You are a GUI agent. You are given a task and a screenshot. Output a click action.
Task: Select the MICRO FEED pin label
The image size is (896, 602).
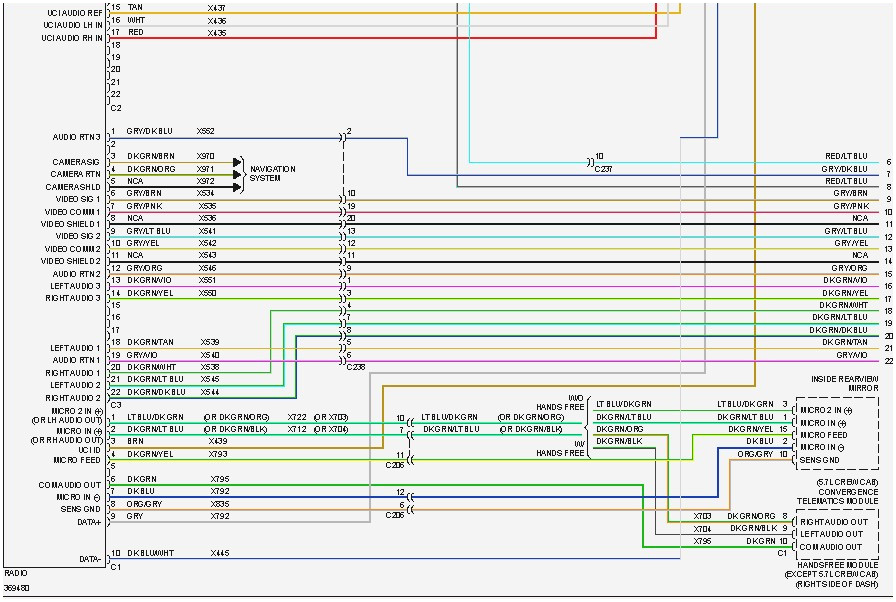point(77,460)
